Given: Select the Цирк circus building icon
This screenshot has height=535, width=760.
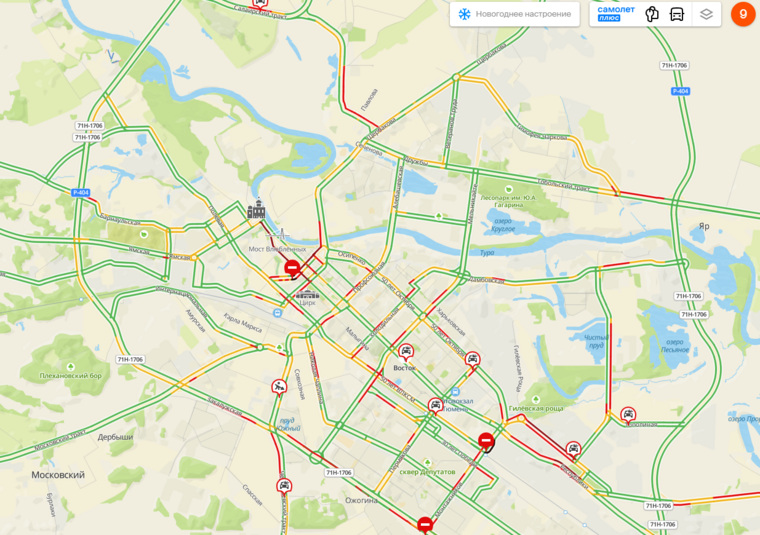Looking at the screenshot, I should 307,294.
